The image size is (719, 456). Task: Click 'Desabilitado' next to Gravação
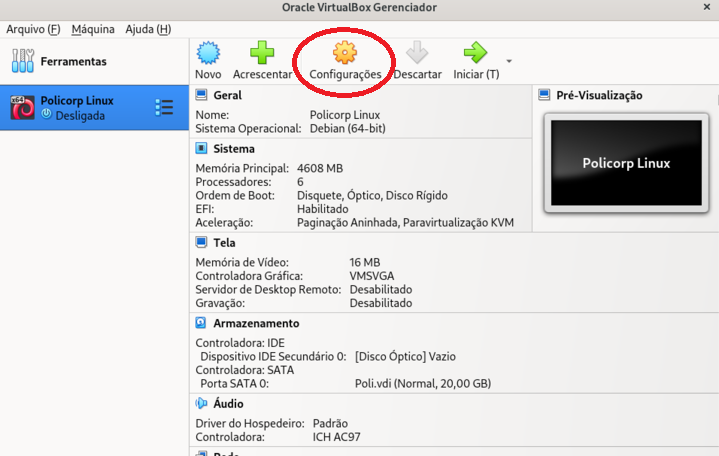click(x=381, y=303)
